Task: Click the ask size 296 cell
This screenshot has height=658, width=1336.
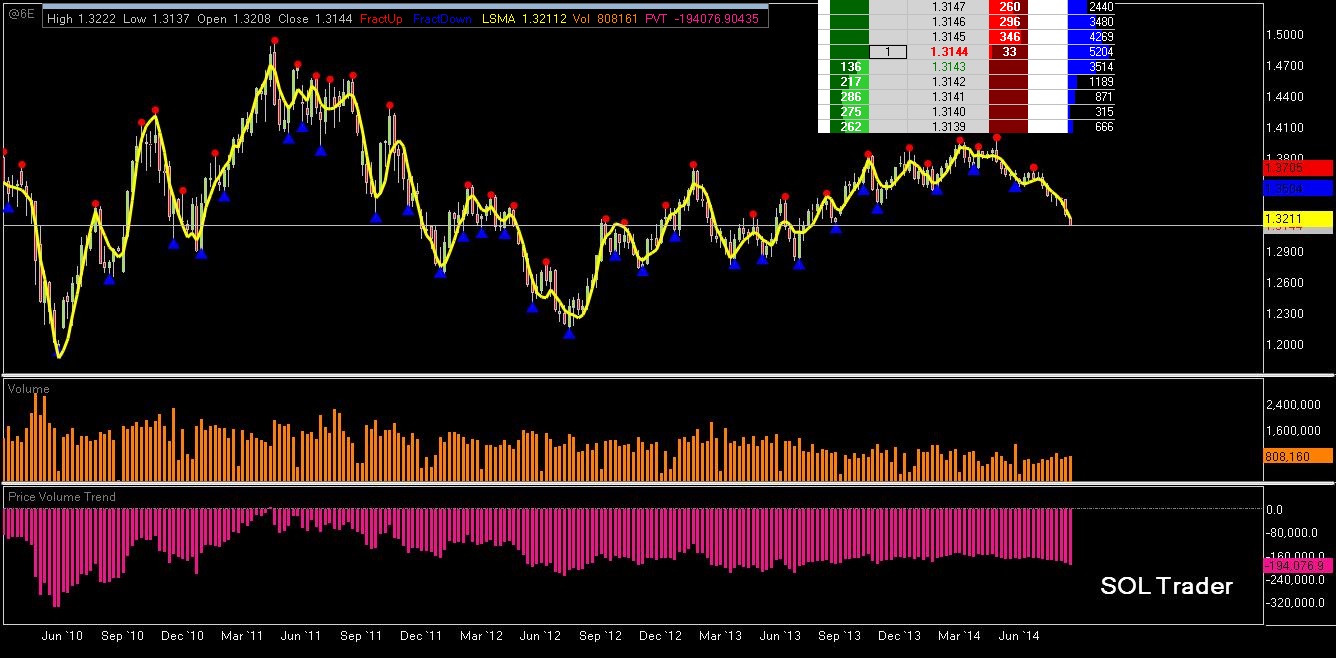Action: pyautogui.click(x=1009, y=21)
